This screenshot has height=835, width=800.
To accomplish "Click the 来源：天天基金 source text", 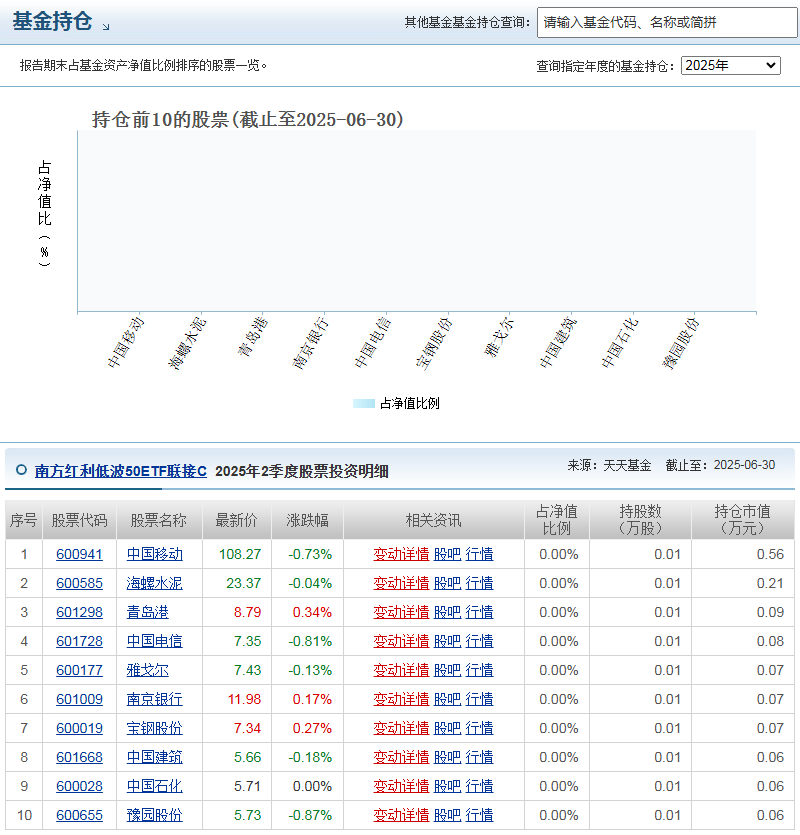I will pos(609,465).
